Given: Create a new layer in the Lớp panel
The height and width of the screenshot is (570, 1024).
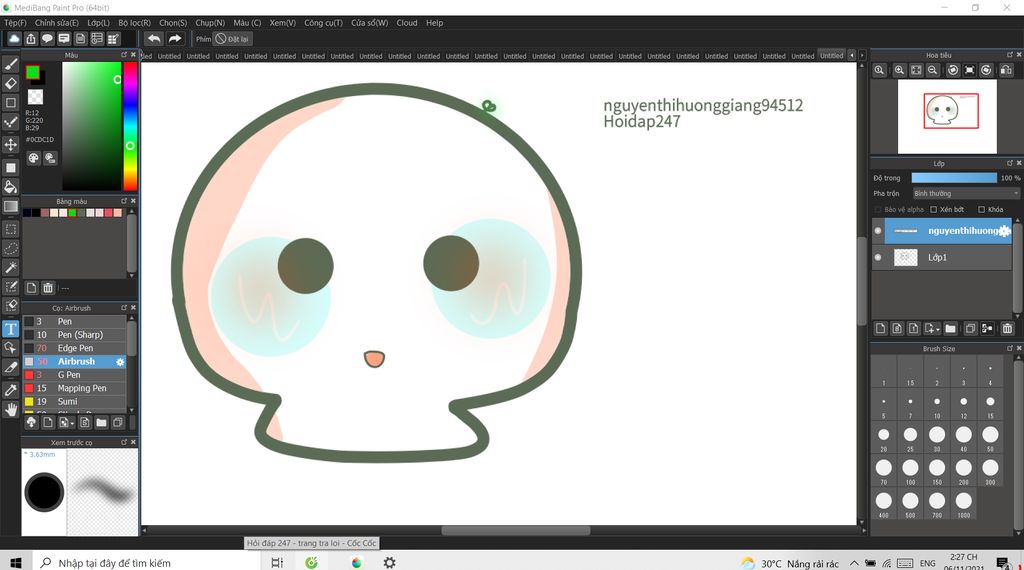Looking at the screenshot, I should click(880, 328).
